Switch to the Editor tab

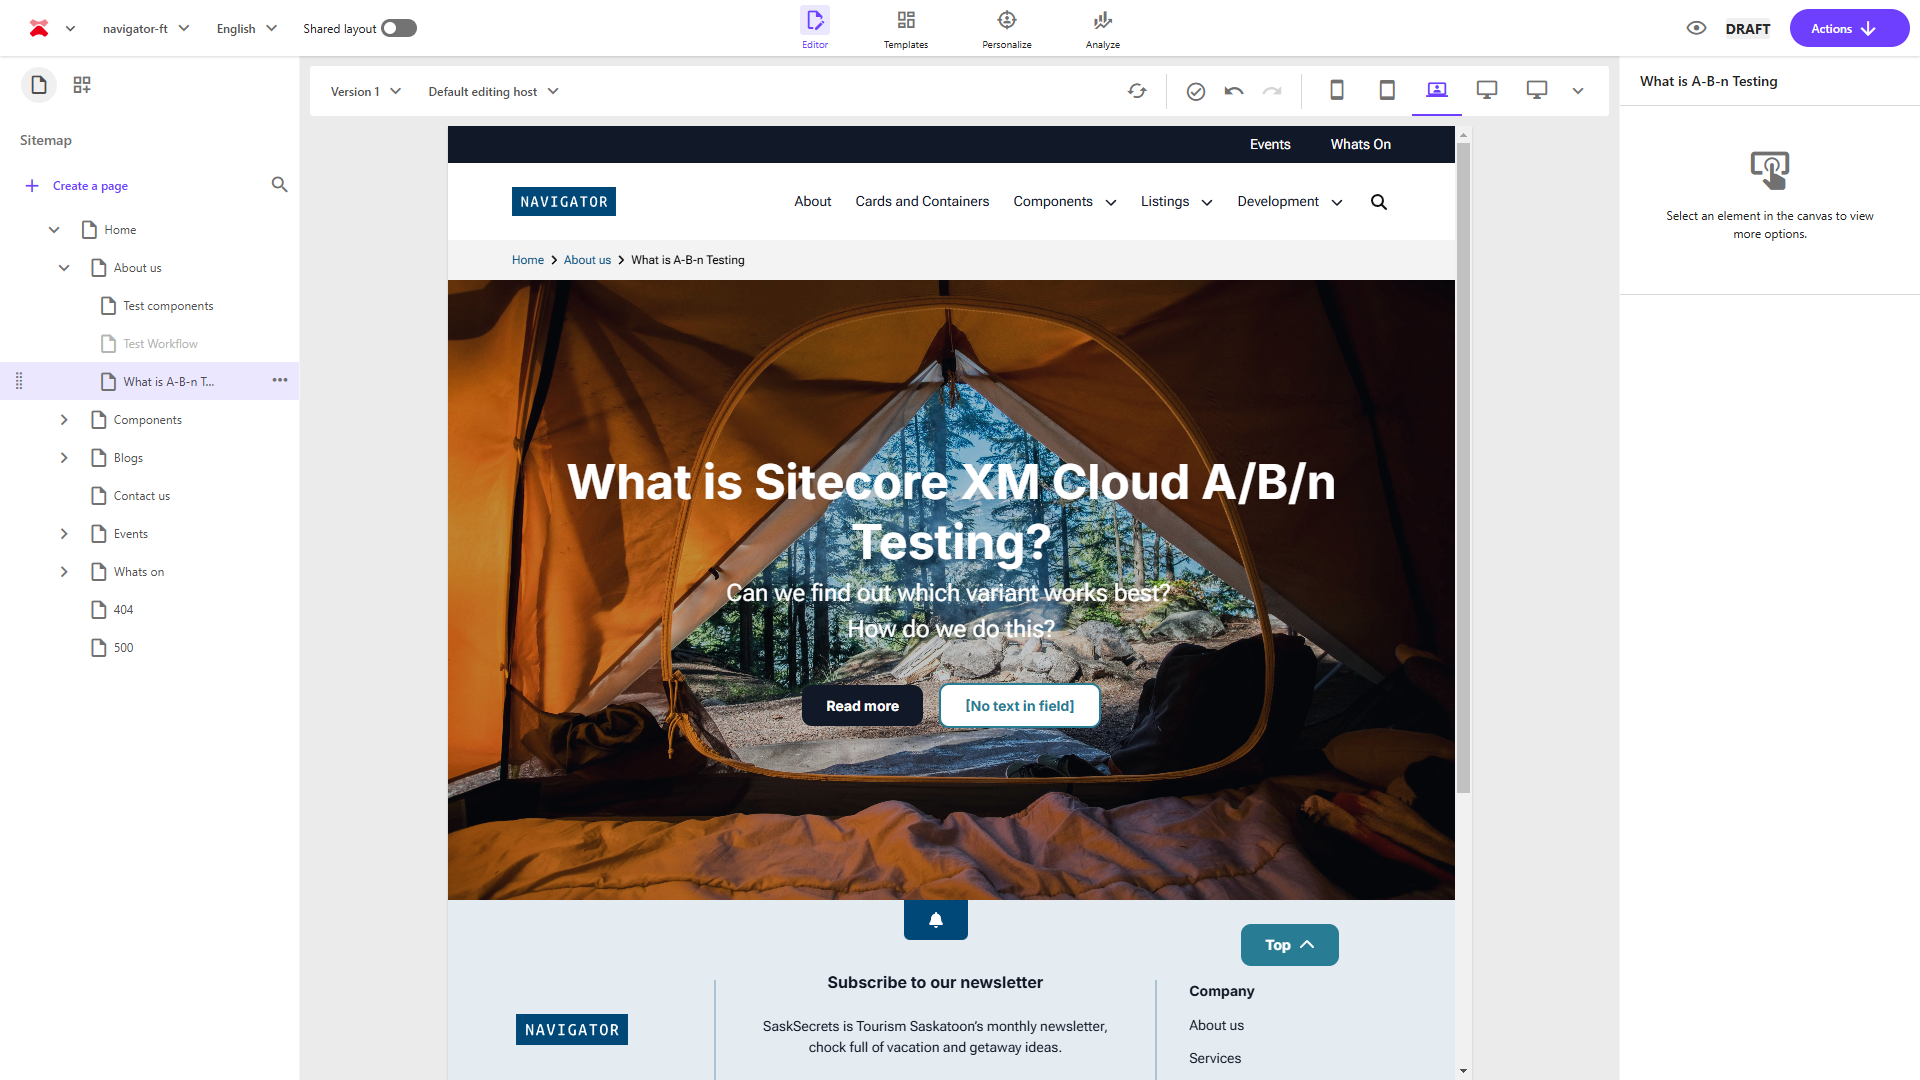pos(815,28)
